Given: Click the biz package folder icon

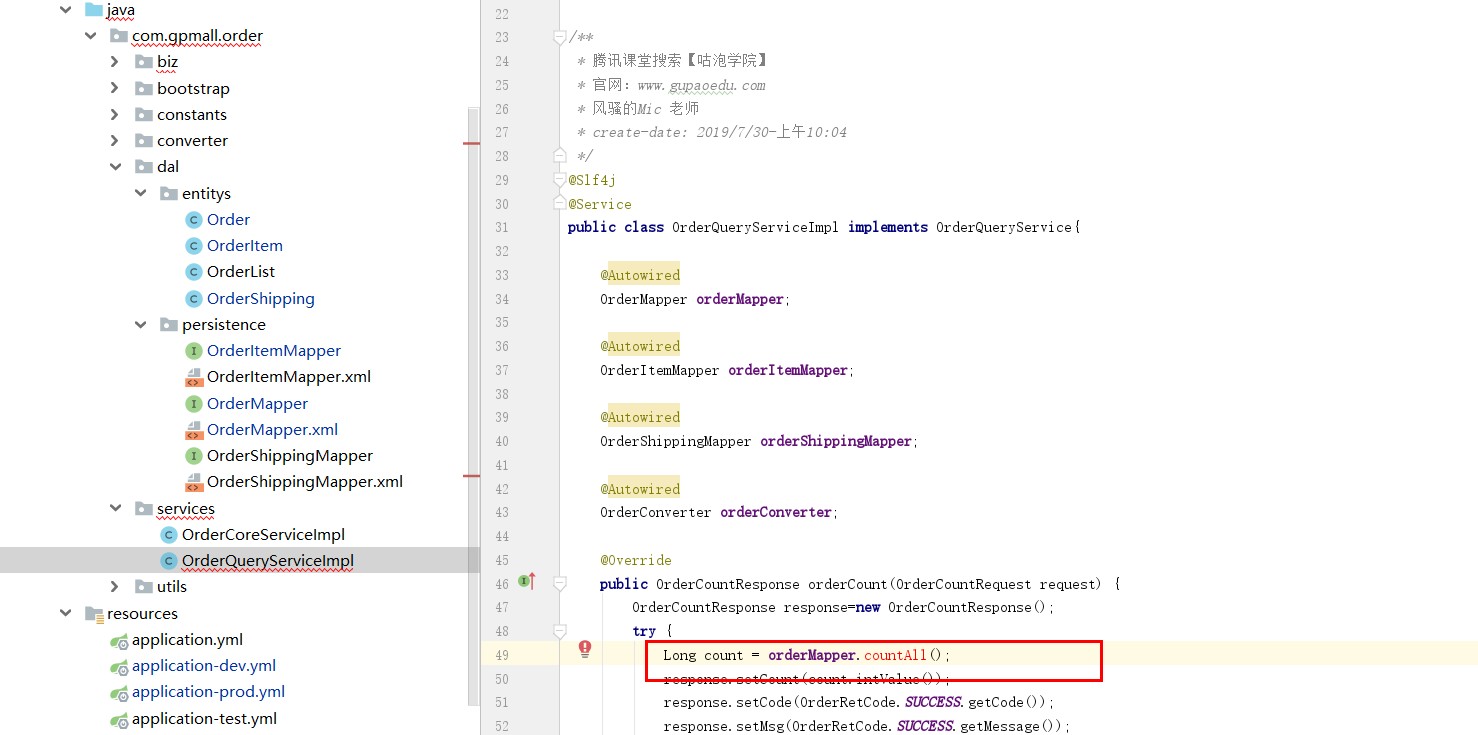Looking at the screenshot, I should click(144, 62).
